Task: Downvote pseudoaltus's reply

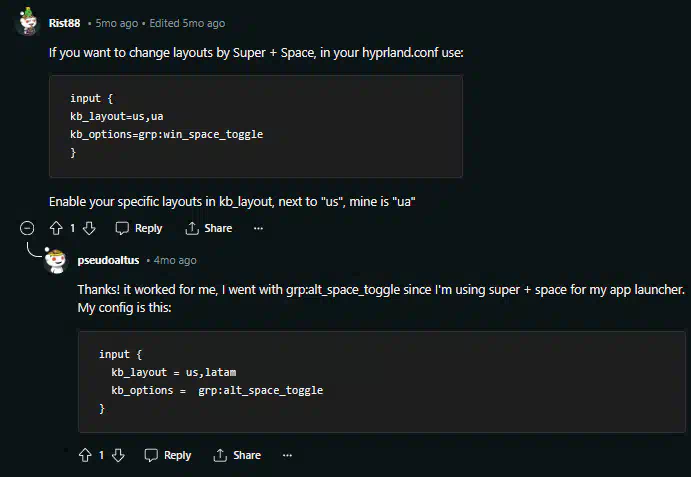Action: [118, 455]
